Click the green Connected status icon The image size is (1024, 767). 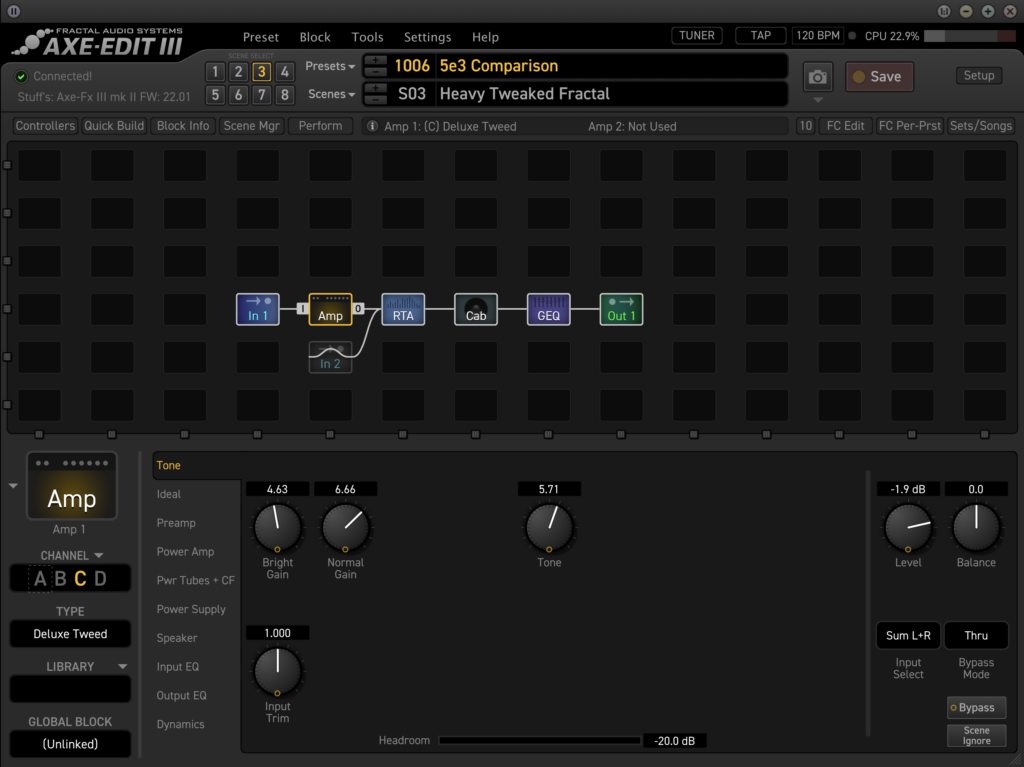21,76
